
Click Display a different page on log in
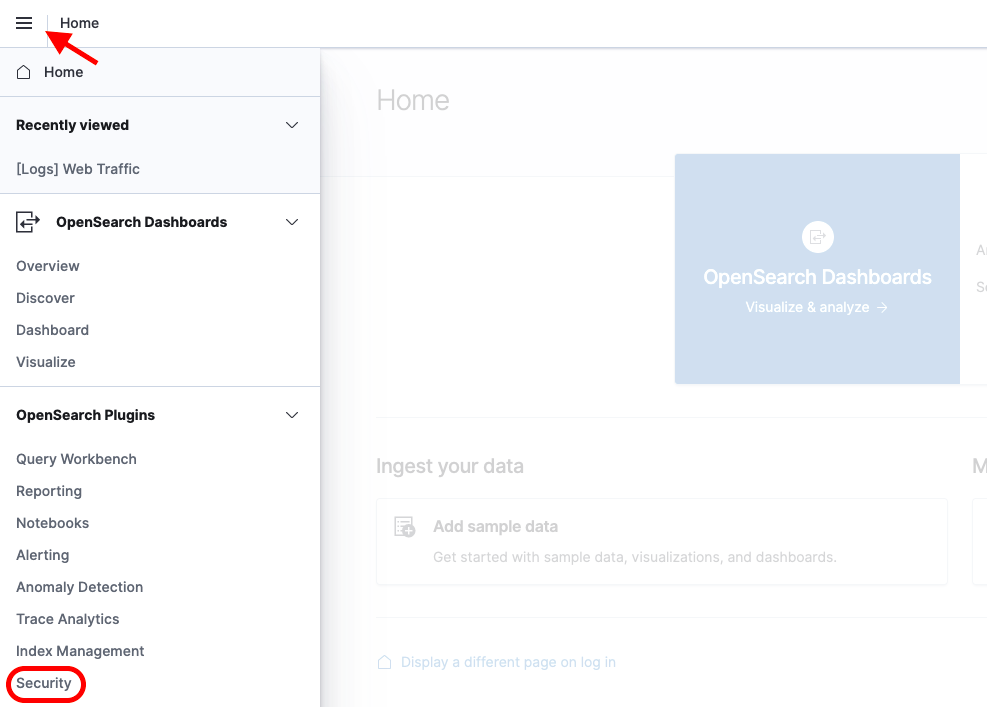point(508,662)
